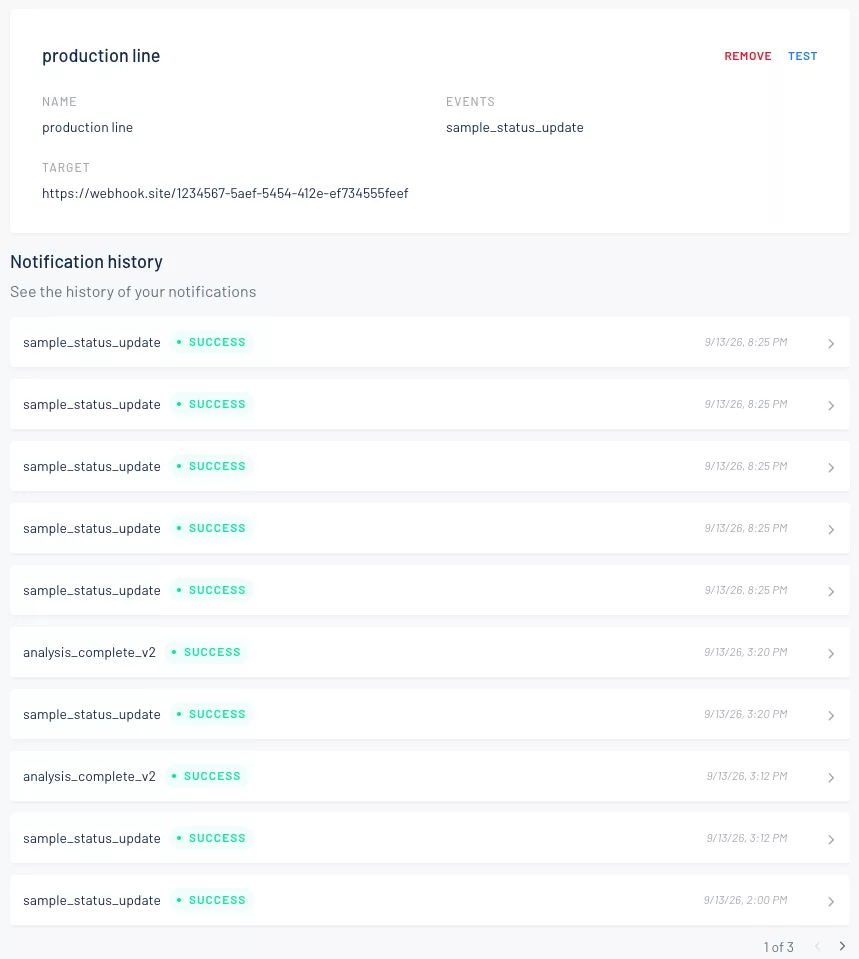Click the webhook.site target URL

coord(225,193)
